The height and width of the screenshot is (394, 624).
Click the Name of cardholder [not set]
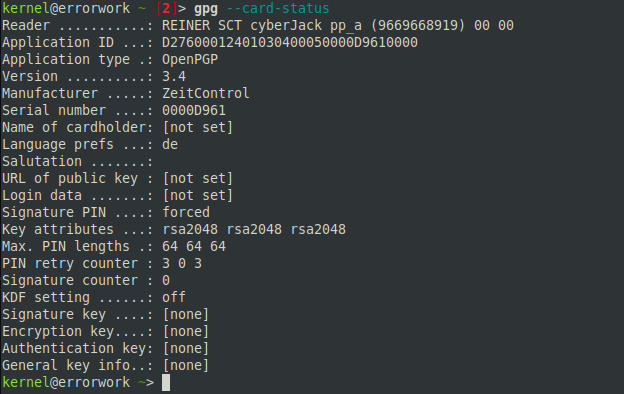pos(198,127)
